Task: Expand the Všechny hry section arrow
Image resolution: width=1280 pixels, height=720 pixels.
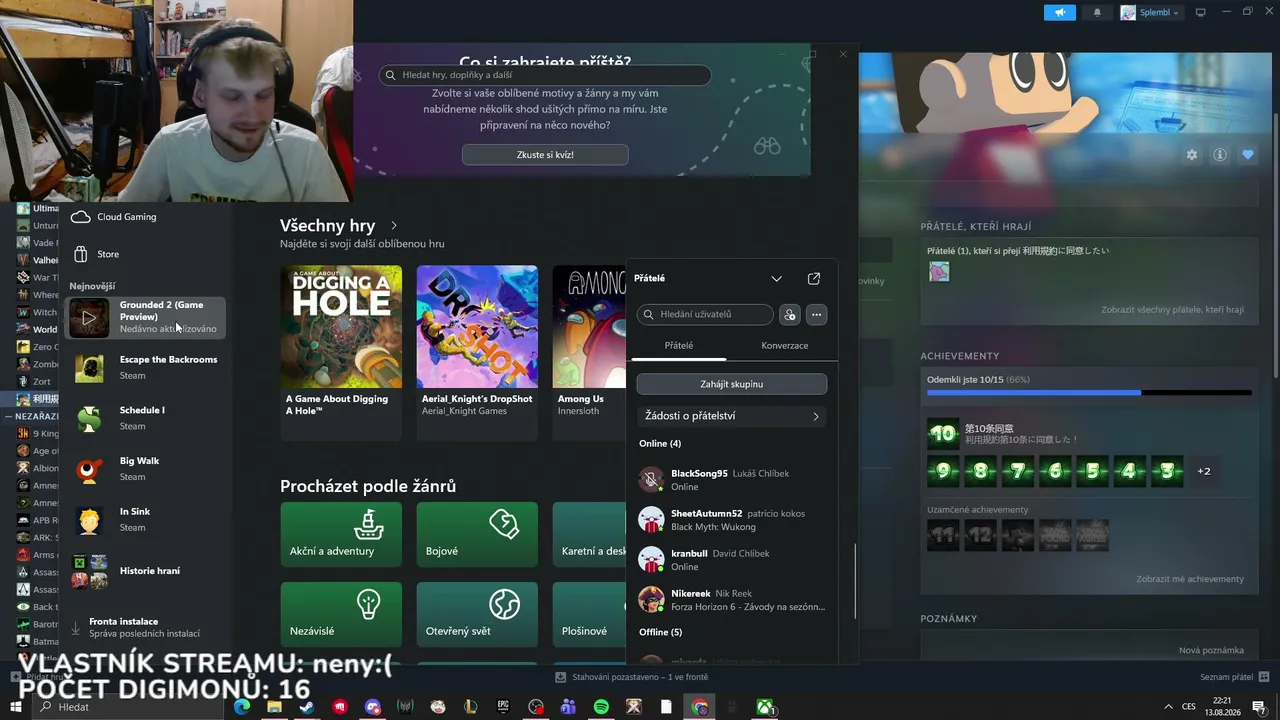Action: pyautogui.click(x=394, y=226)
